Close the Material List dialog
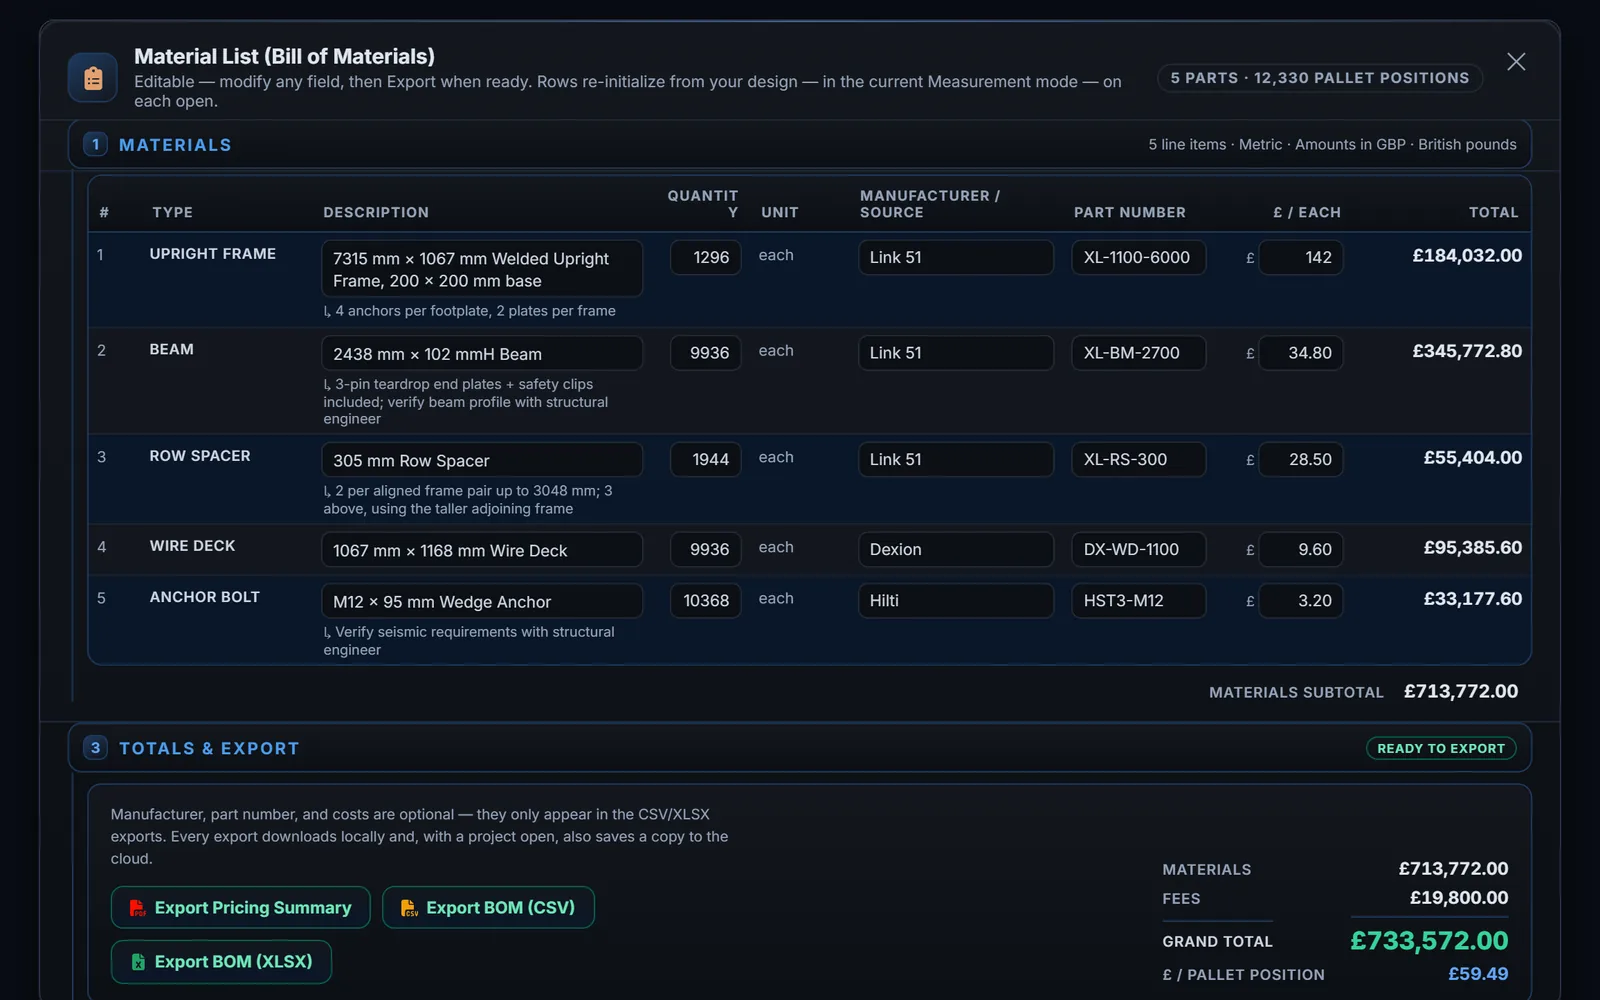The width and height of the screenshot is (1600, 1000). pos(1516,62)
